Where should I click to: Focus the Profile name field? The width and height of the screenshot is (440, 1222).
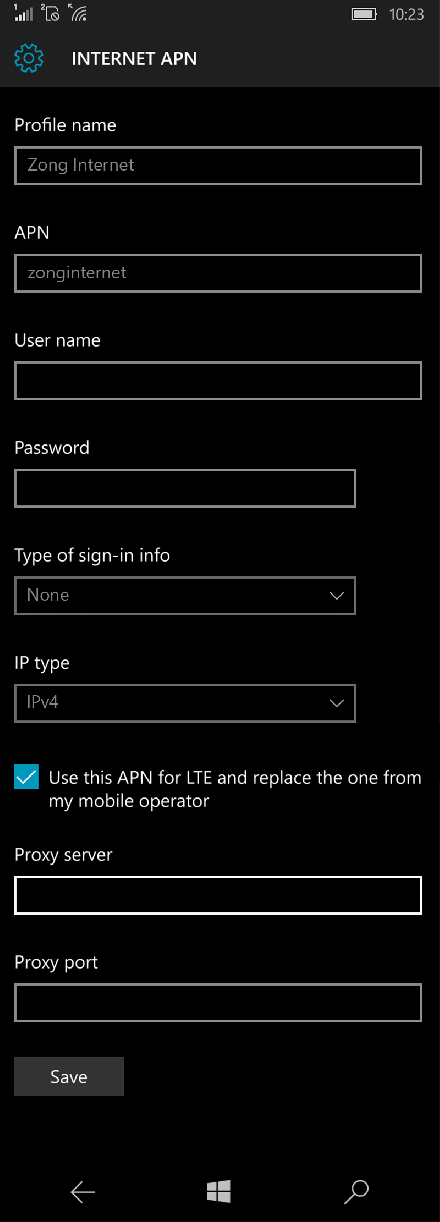(x=218, y=165)
